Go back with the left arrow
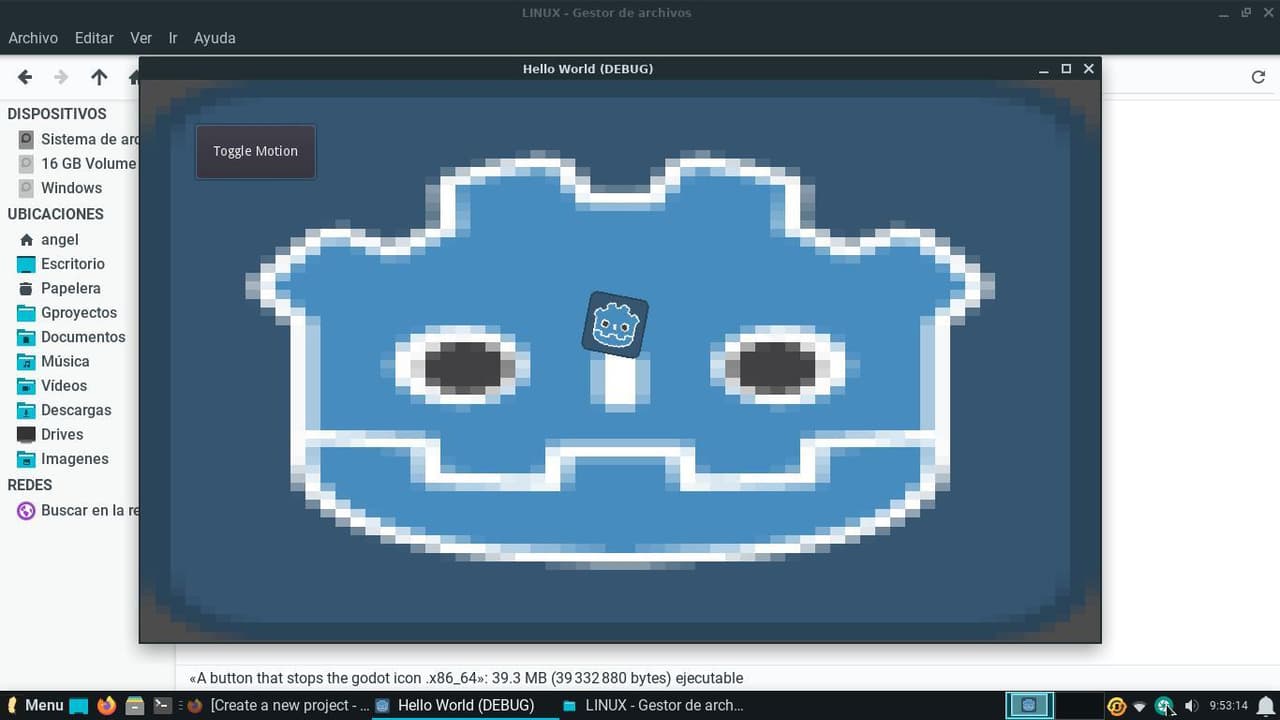Image resolution: width=1280 pixels, height=720 pixels. pyautogui.click(x=25, y=77)
